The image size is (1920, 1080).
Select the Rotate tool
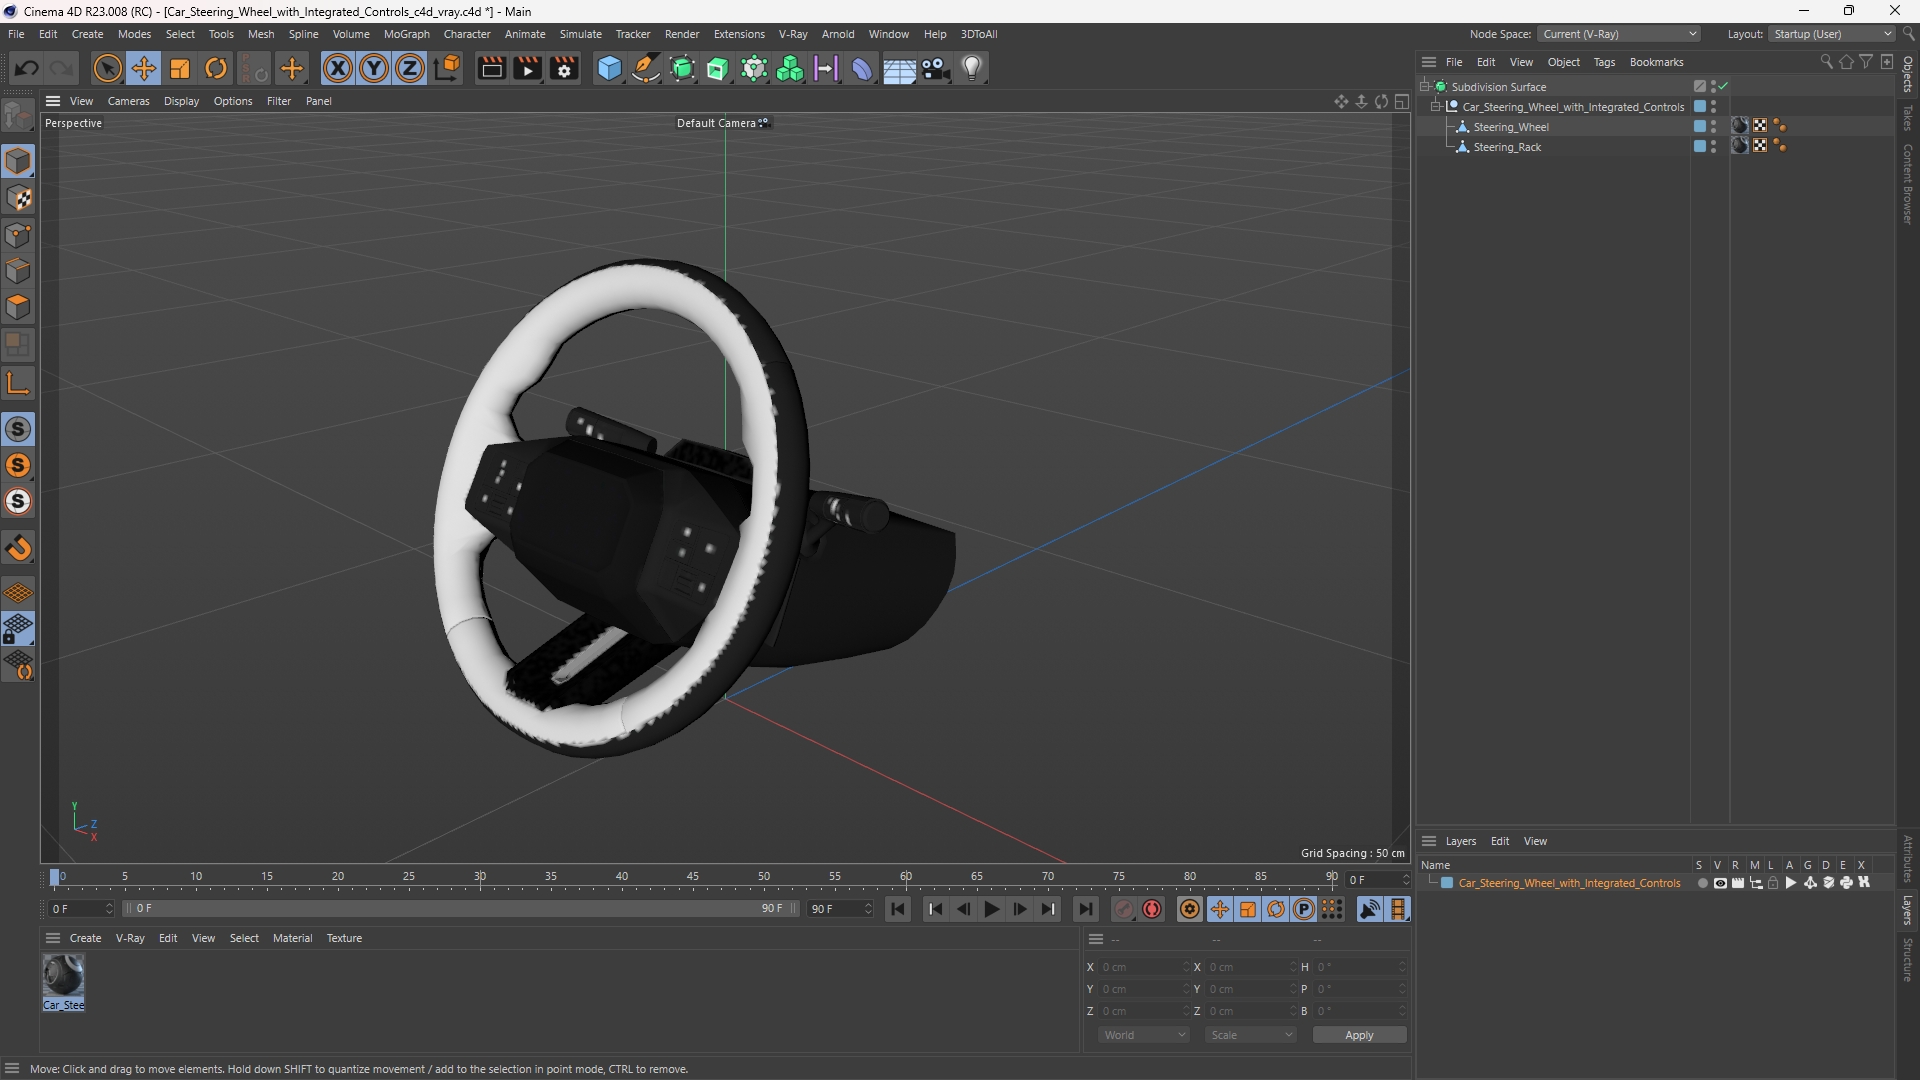[216, 68]
